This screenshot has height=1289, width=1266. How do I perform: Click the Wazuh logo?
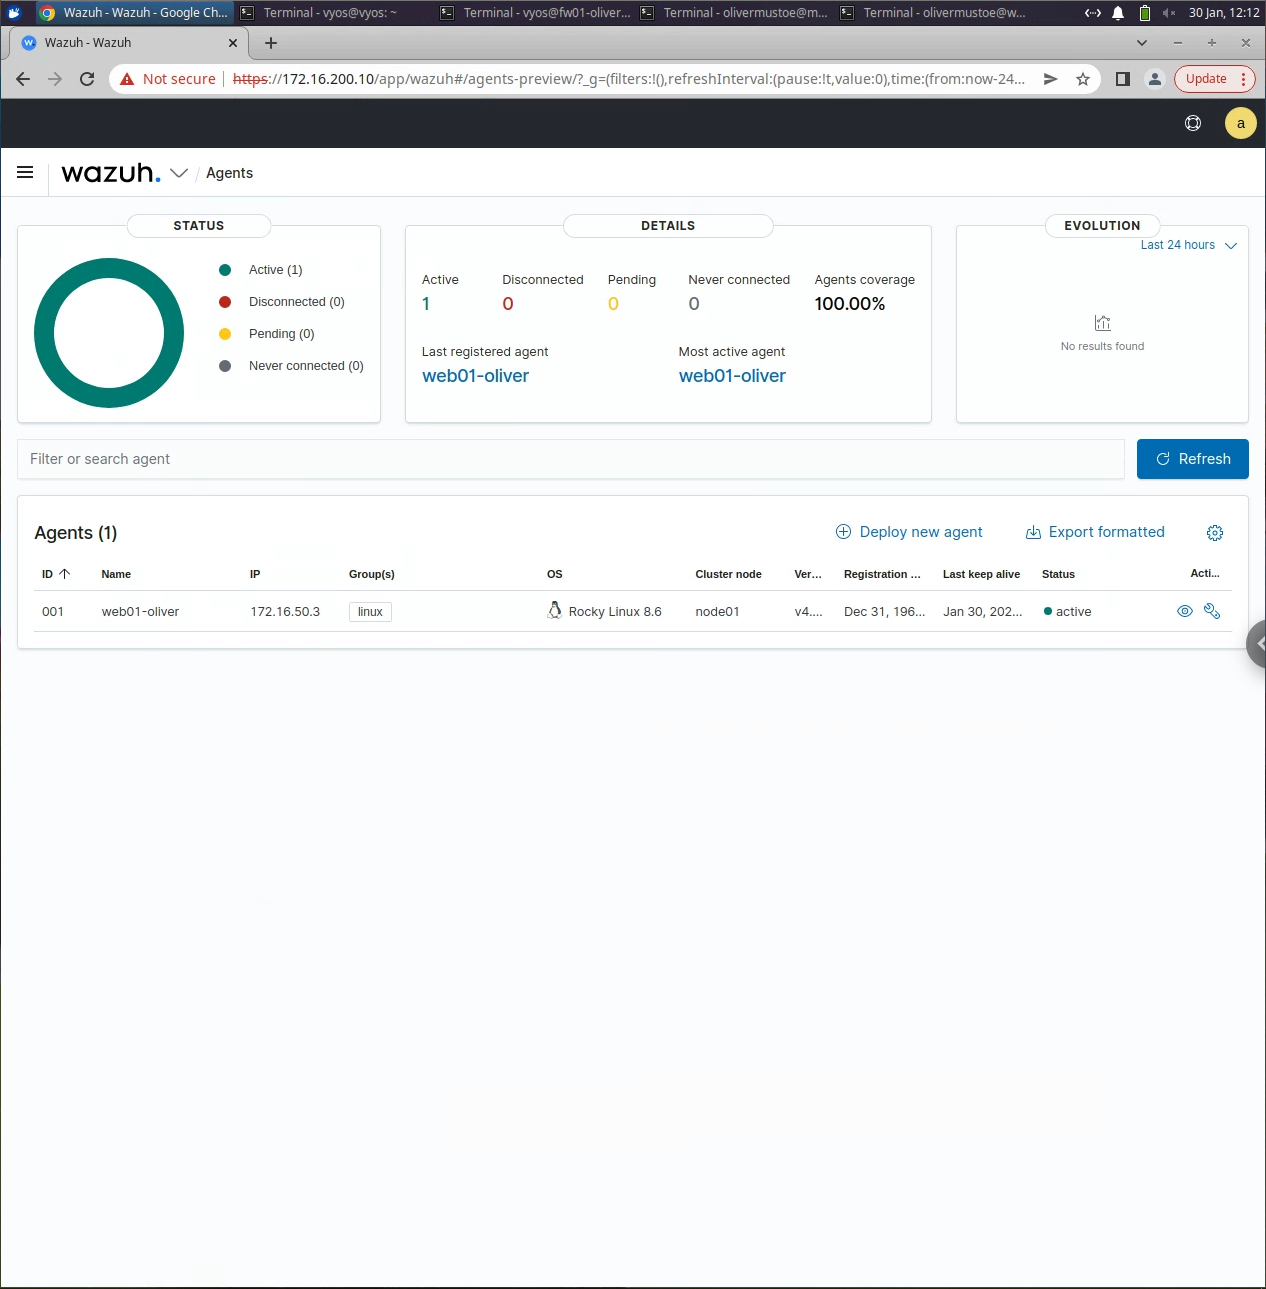[x=111, y=173]
